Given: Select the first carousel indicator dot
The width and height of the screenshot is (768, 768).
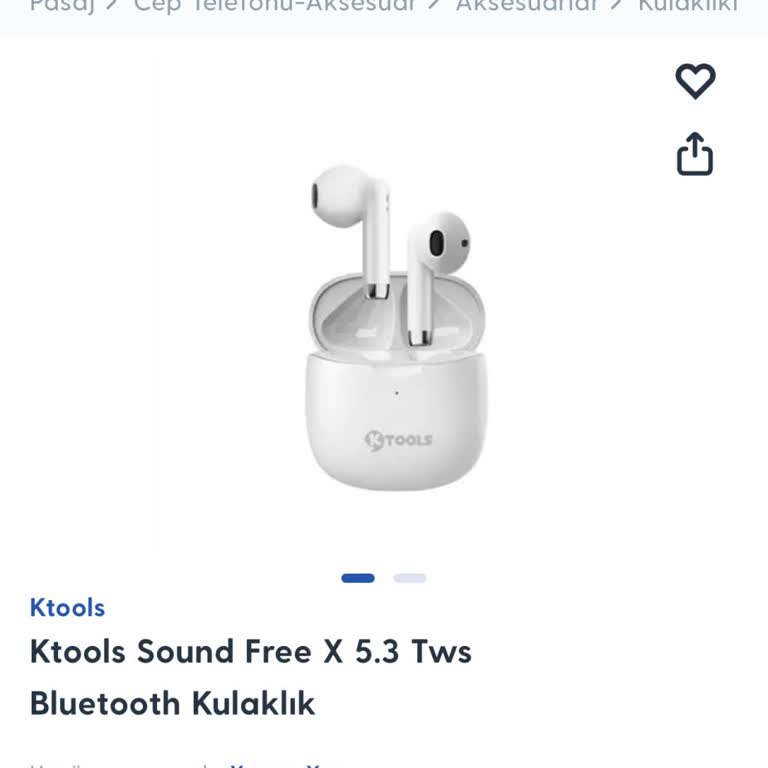Looking at the screenshot, I should click(358, 578).
